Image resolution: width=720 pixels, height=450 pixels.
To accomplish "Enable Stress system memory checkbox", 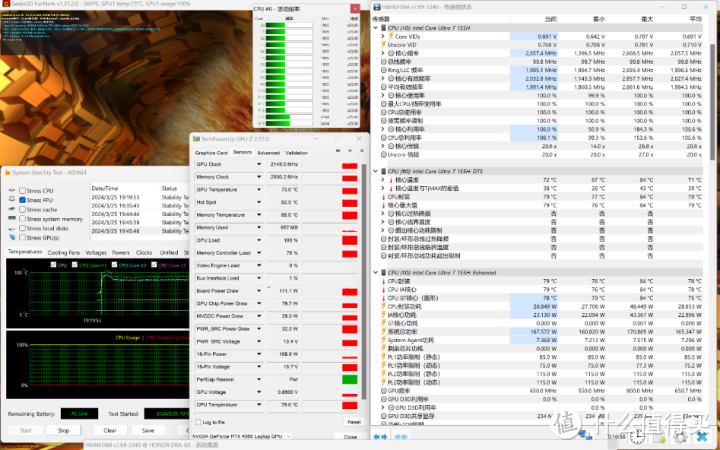I will (22, 219).
